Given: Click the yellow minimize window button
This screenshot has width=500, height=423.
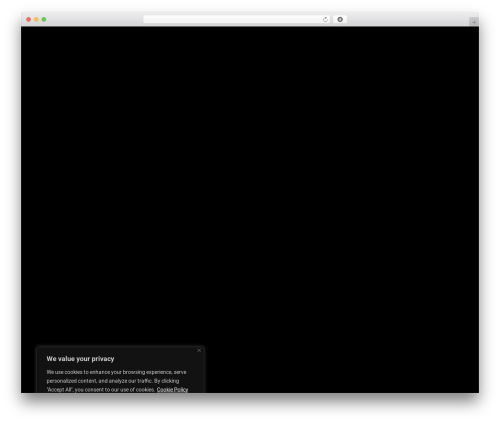Looking at the screenshot, I should pyautogui.click(x=36, y=19).
